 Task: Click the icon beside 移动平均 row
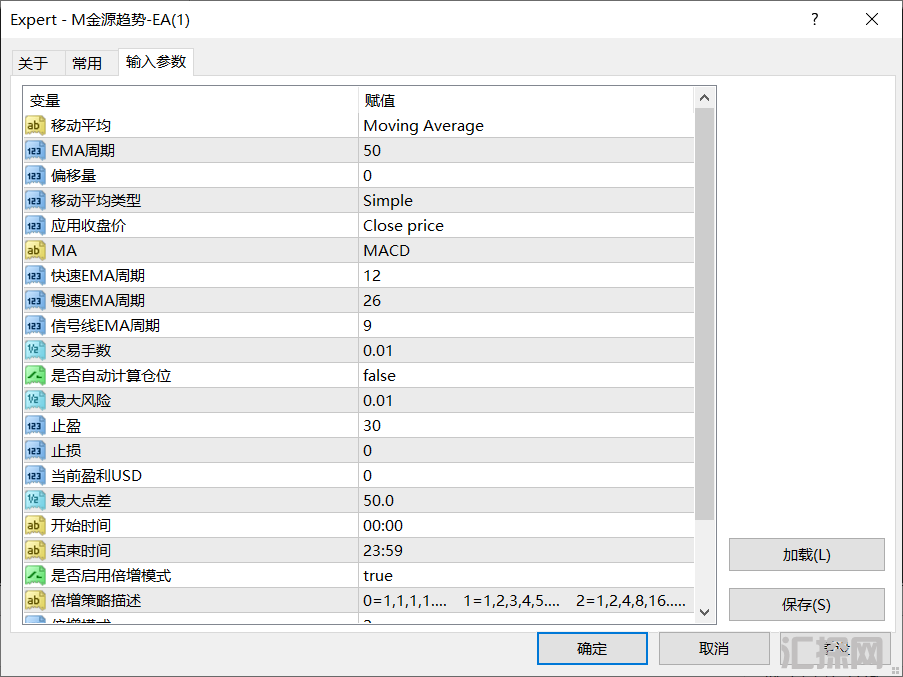35,125
